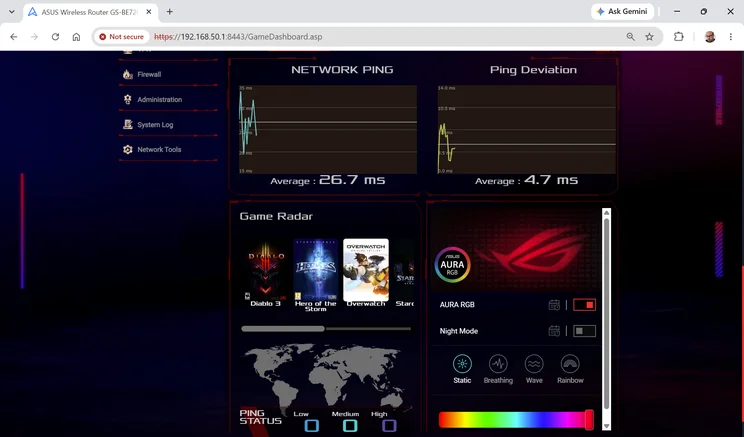Click the PING STATUS label
The image size is (744, 437).
(260, 417)
